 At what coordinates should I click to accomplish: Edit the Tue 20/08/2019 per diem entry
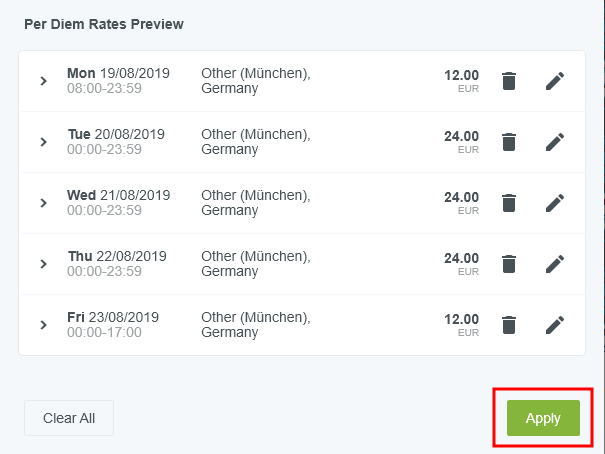point(555,142)
